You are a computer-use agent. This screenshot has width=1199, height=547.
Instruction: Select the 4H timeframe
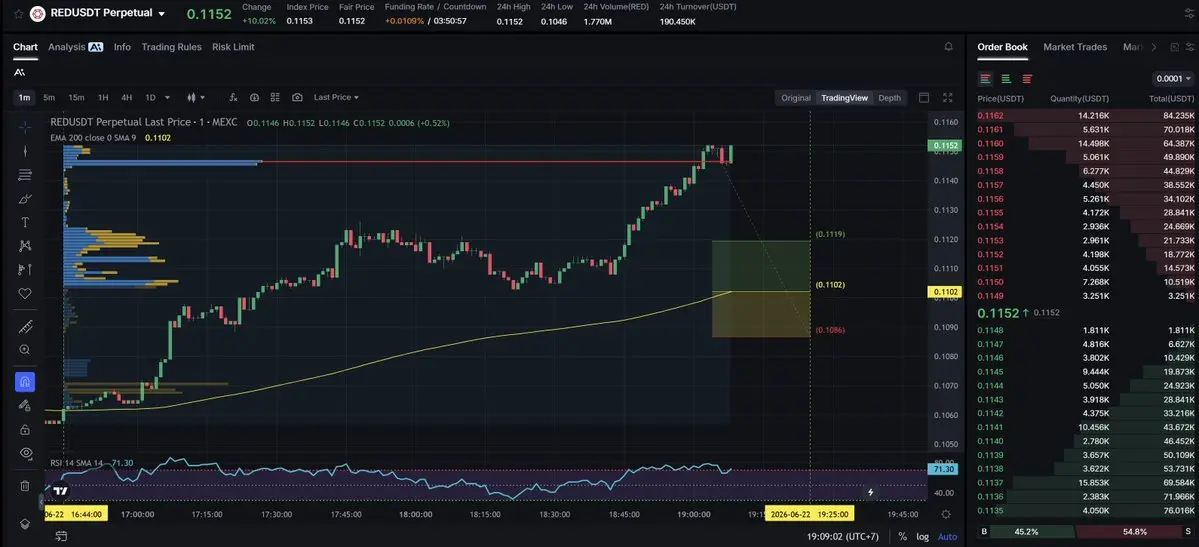(126, 97)
